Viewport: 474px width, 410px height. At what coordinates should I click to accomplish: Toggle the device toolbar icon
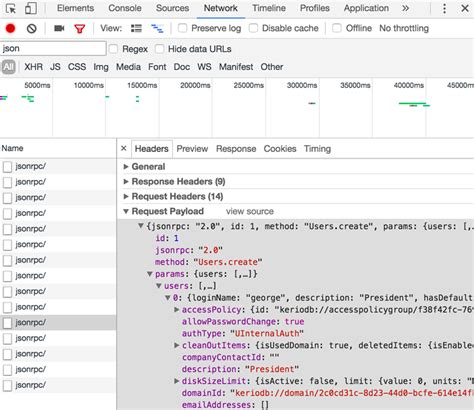click(x=31, y=8)
